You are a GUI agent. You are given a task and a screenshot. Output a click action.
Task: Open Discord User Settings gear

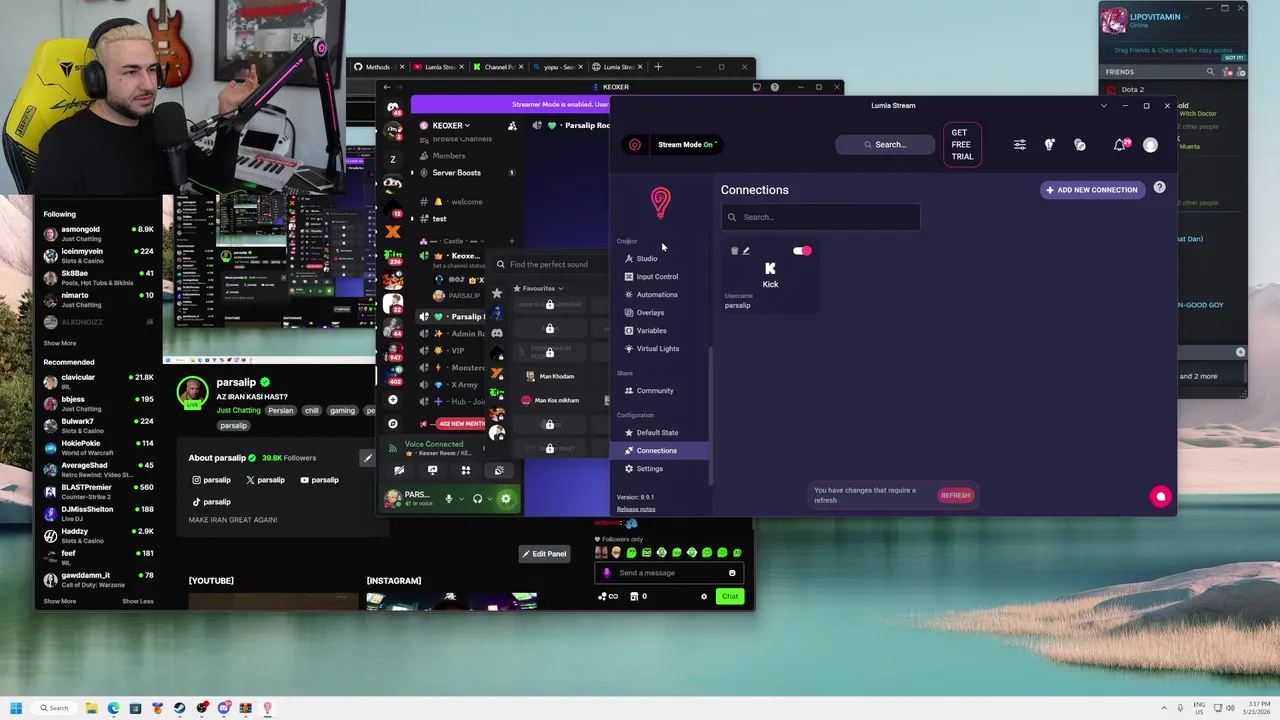click(506, 498)
